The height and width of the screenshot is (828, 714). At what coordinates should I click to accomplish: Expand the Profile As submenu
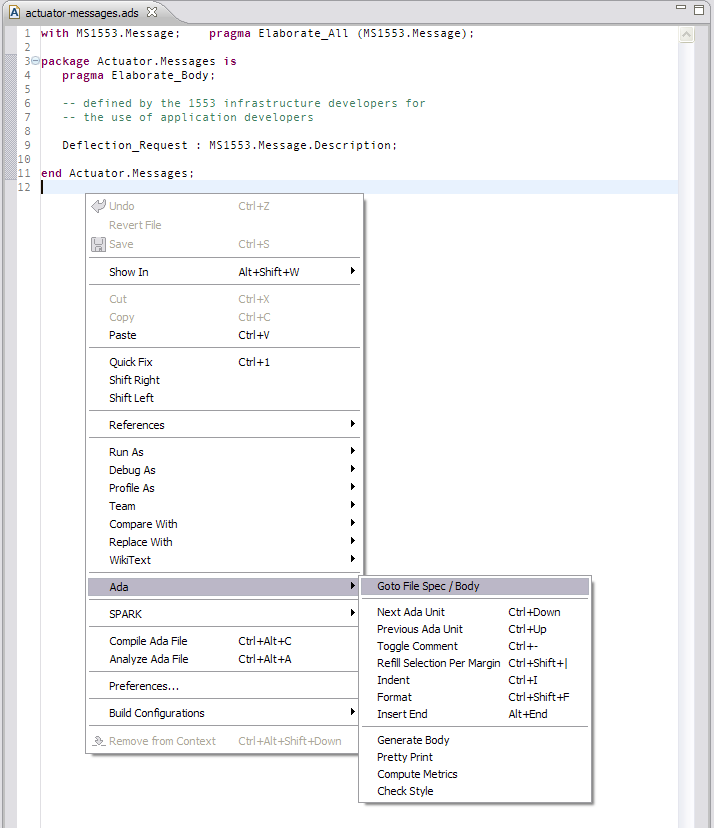(224, 488)
